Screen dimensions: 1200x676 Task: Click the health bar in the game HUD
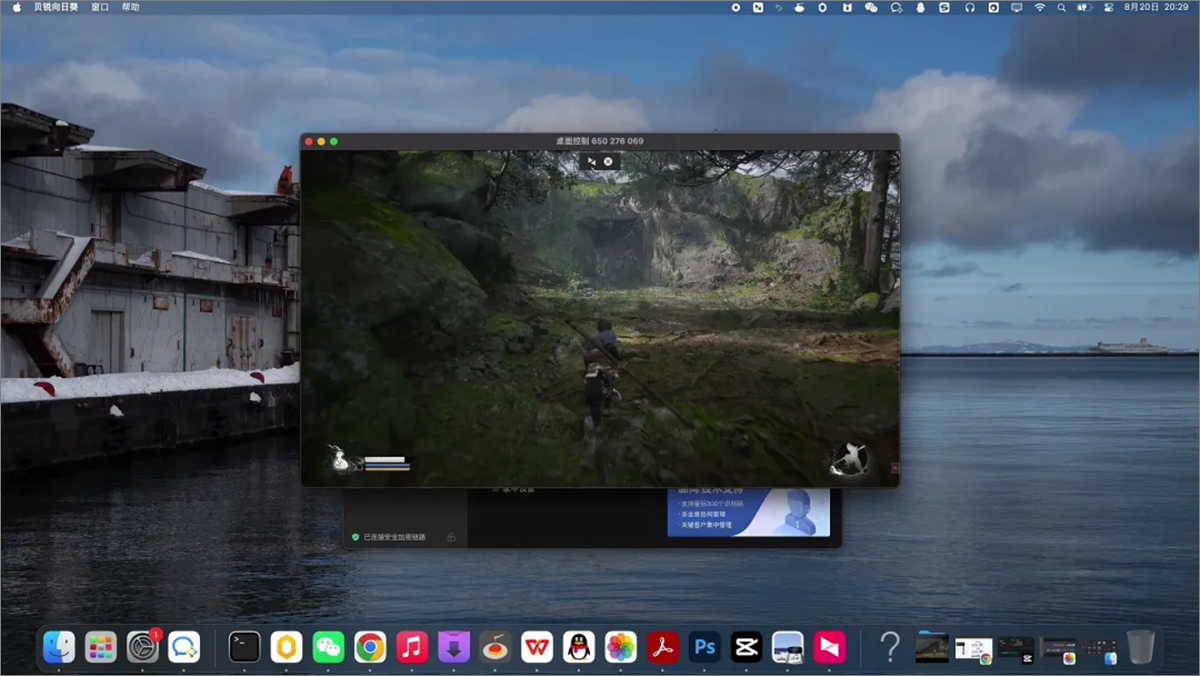pos(385,459)
